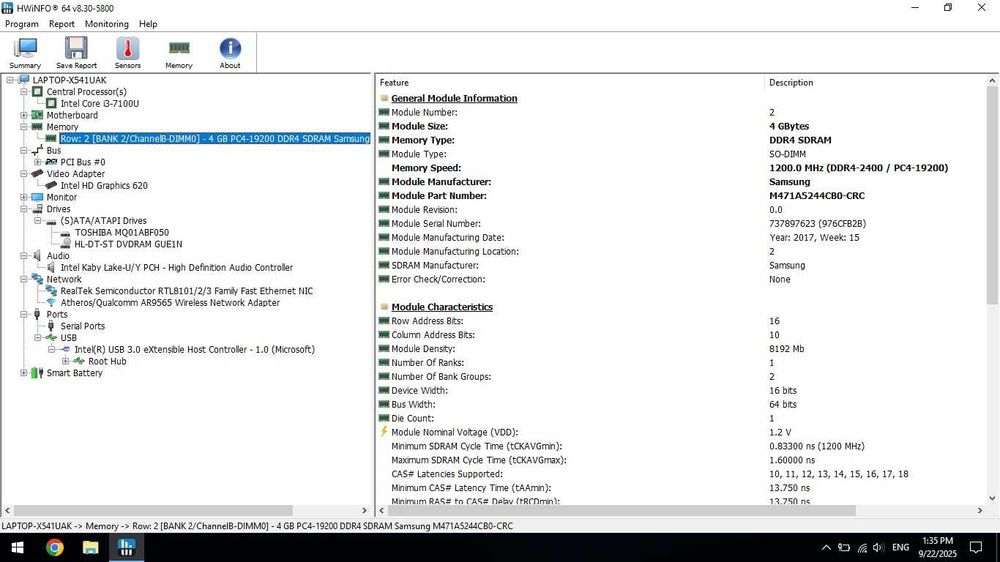Open the Sensors thermometer tool

pos(128,52)
